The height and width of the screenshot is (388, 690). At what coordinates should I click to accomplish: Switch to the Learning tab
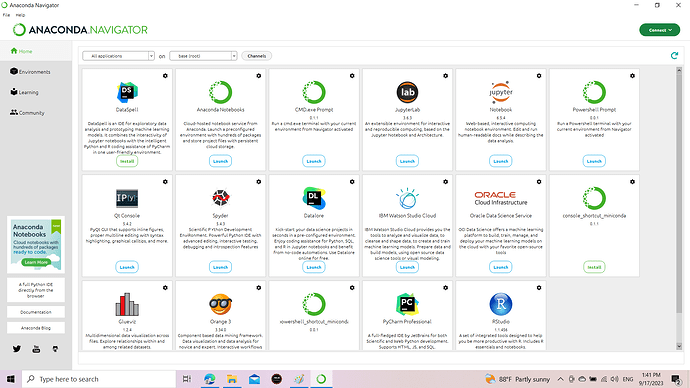(24, 92)
